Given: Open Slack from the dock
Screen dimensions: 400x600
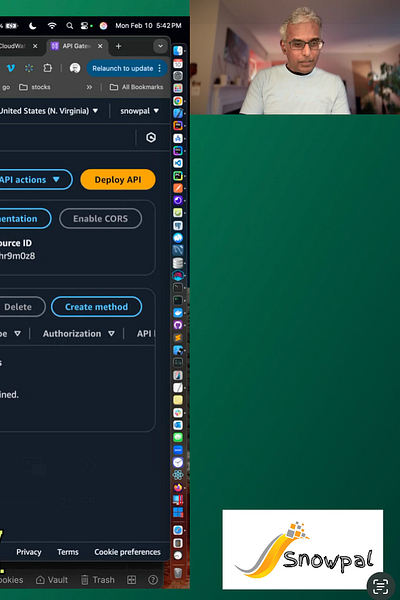Looking at the screenshot, I should [178, 412].
